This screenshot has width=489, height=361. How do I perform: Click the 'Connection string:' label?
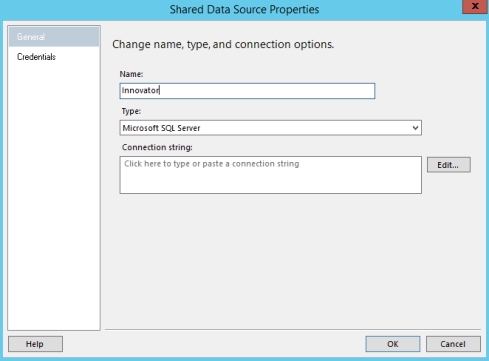(157, 147)
